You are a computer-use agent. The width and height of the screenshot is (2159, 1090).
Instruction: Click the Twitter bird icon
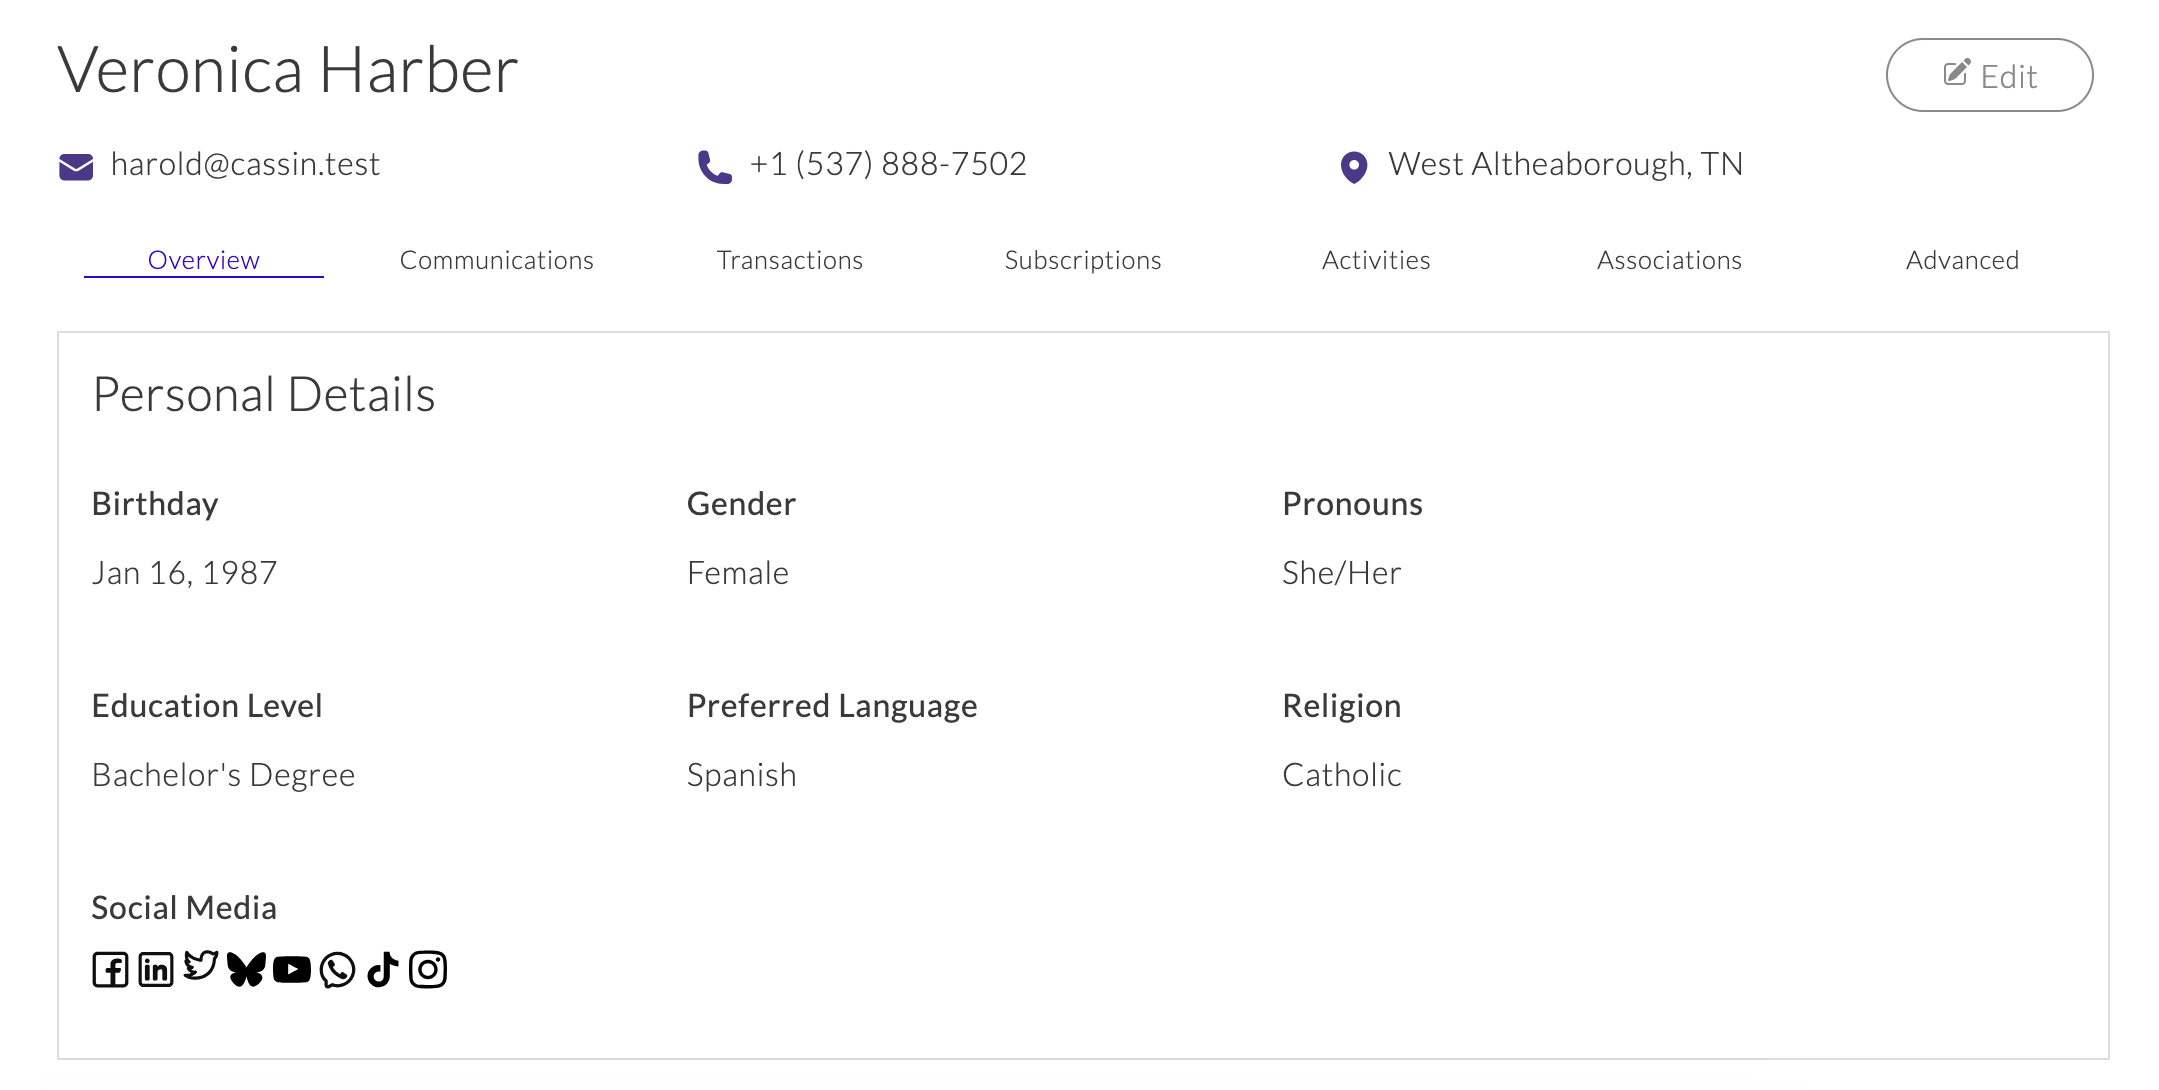[x=200, y=966]
